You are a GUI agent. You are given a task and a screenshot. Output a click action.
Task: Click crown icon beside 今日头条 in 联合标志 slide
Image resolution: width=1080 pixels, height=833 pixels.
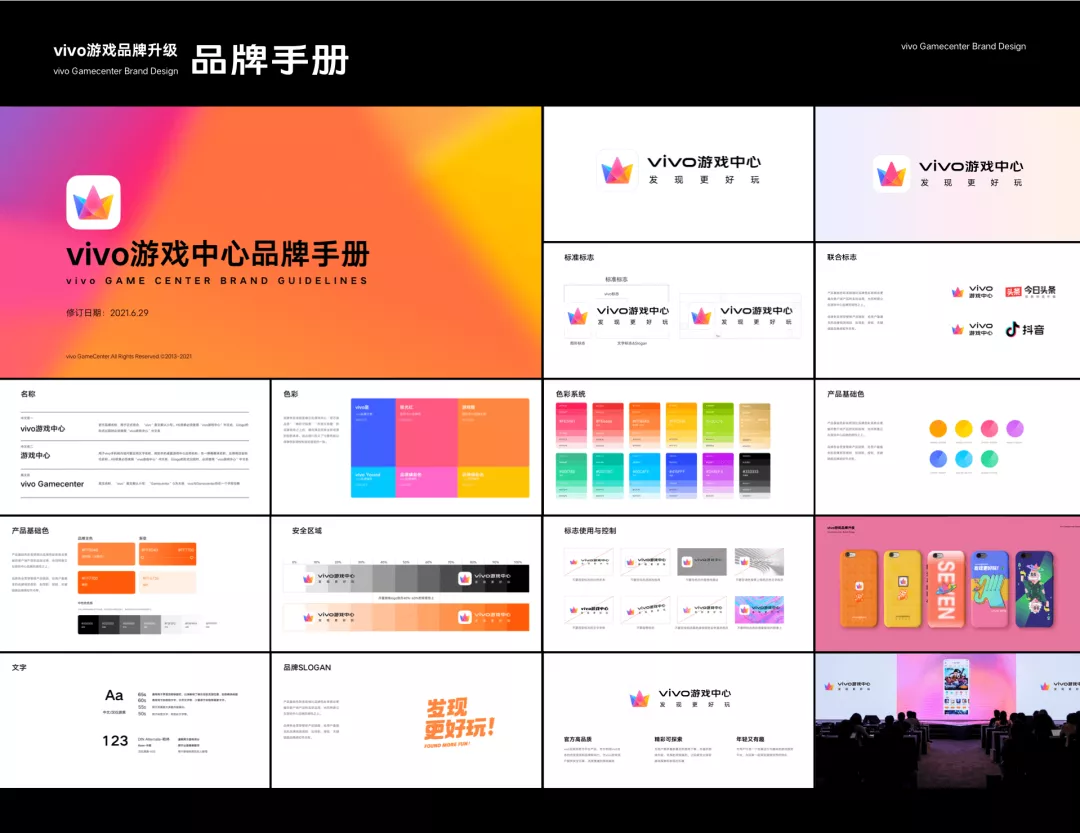pos(957,292)
